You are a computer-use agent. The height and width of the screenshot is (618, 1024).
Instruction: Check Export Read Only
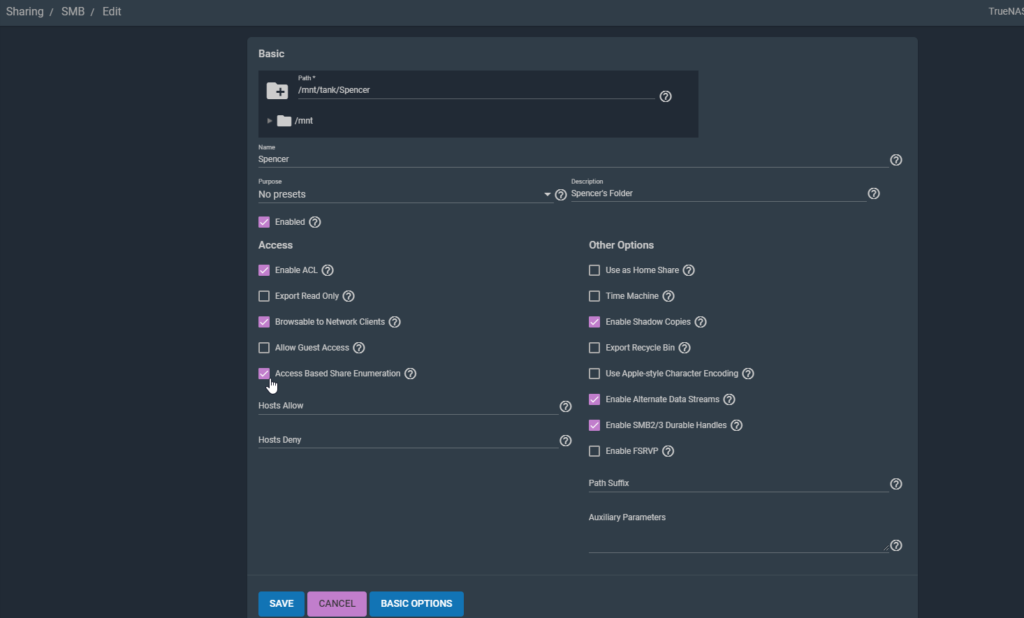[x=264, y=296]
